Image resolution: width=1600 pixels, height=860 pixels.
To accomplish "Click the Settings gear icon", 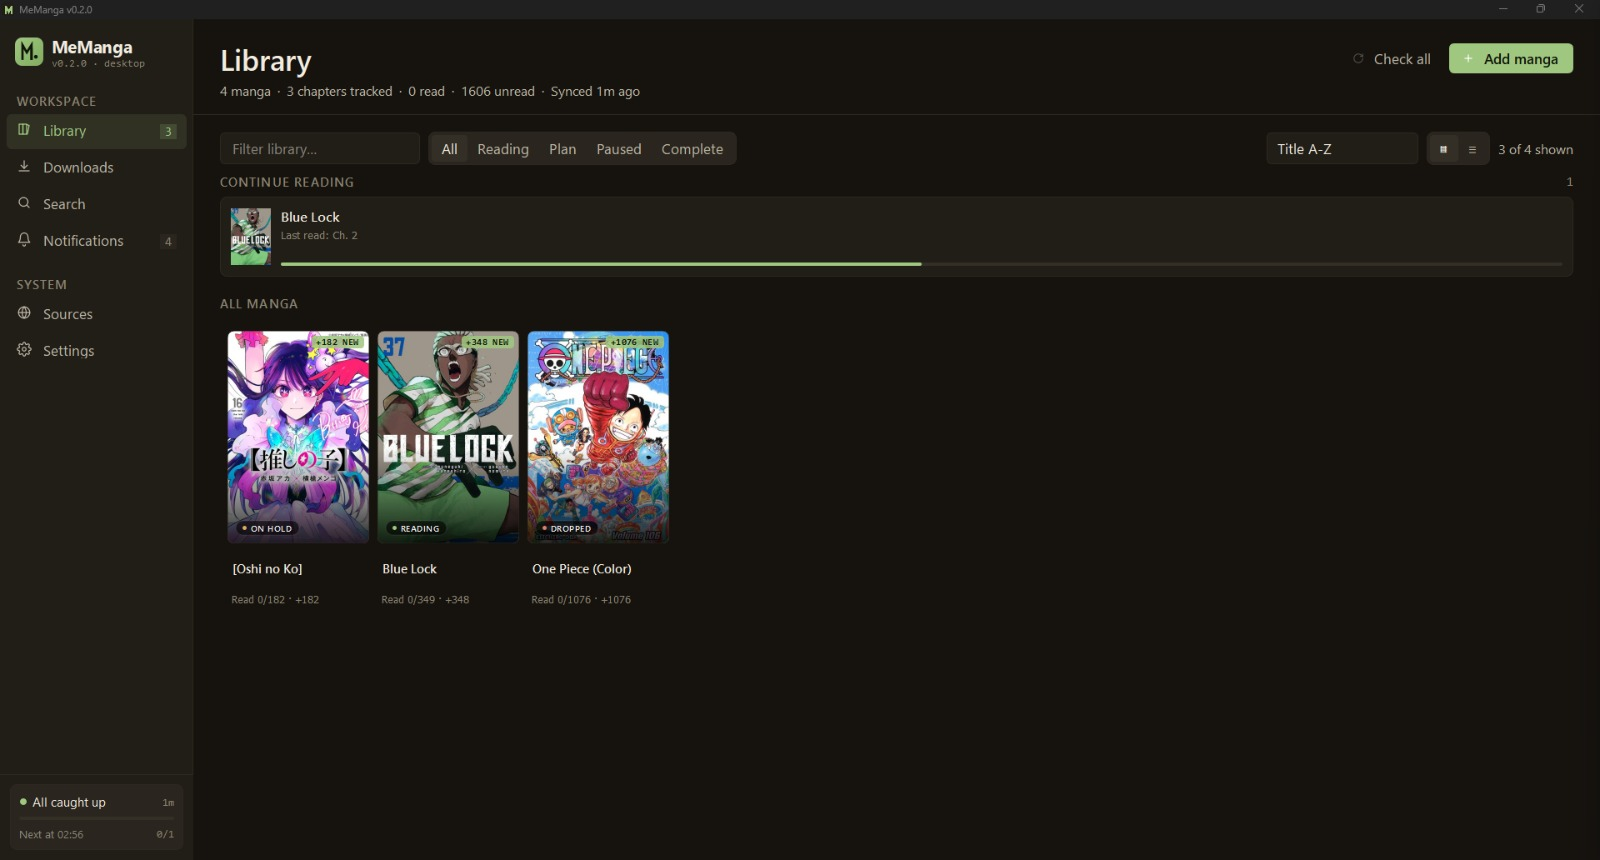I will [x=24, y=350].
